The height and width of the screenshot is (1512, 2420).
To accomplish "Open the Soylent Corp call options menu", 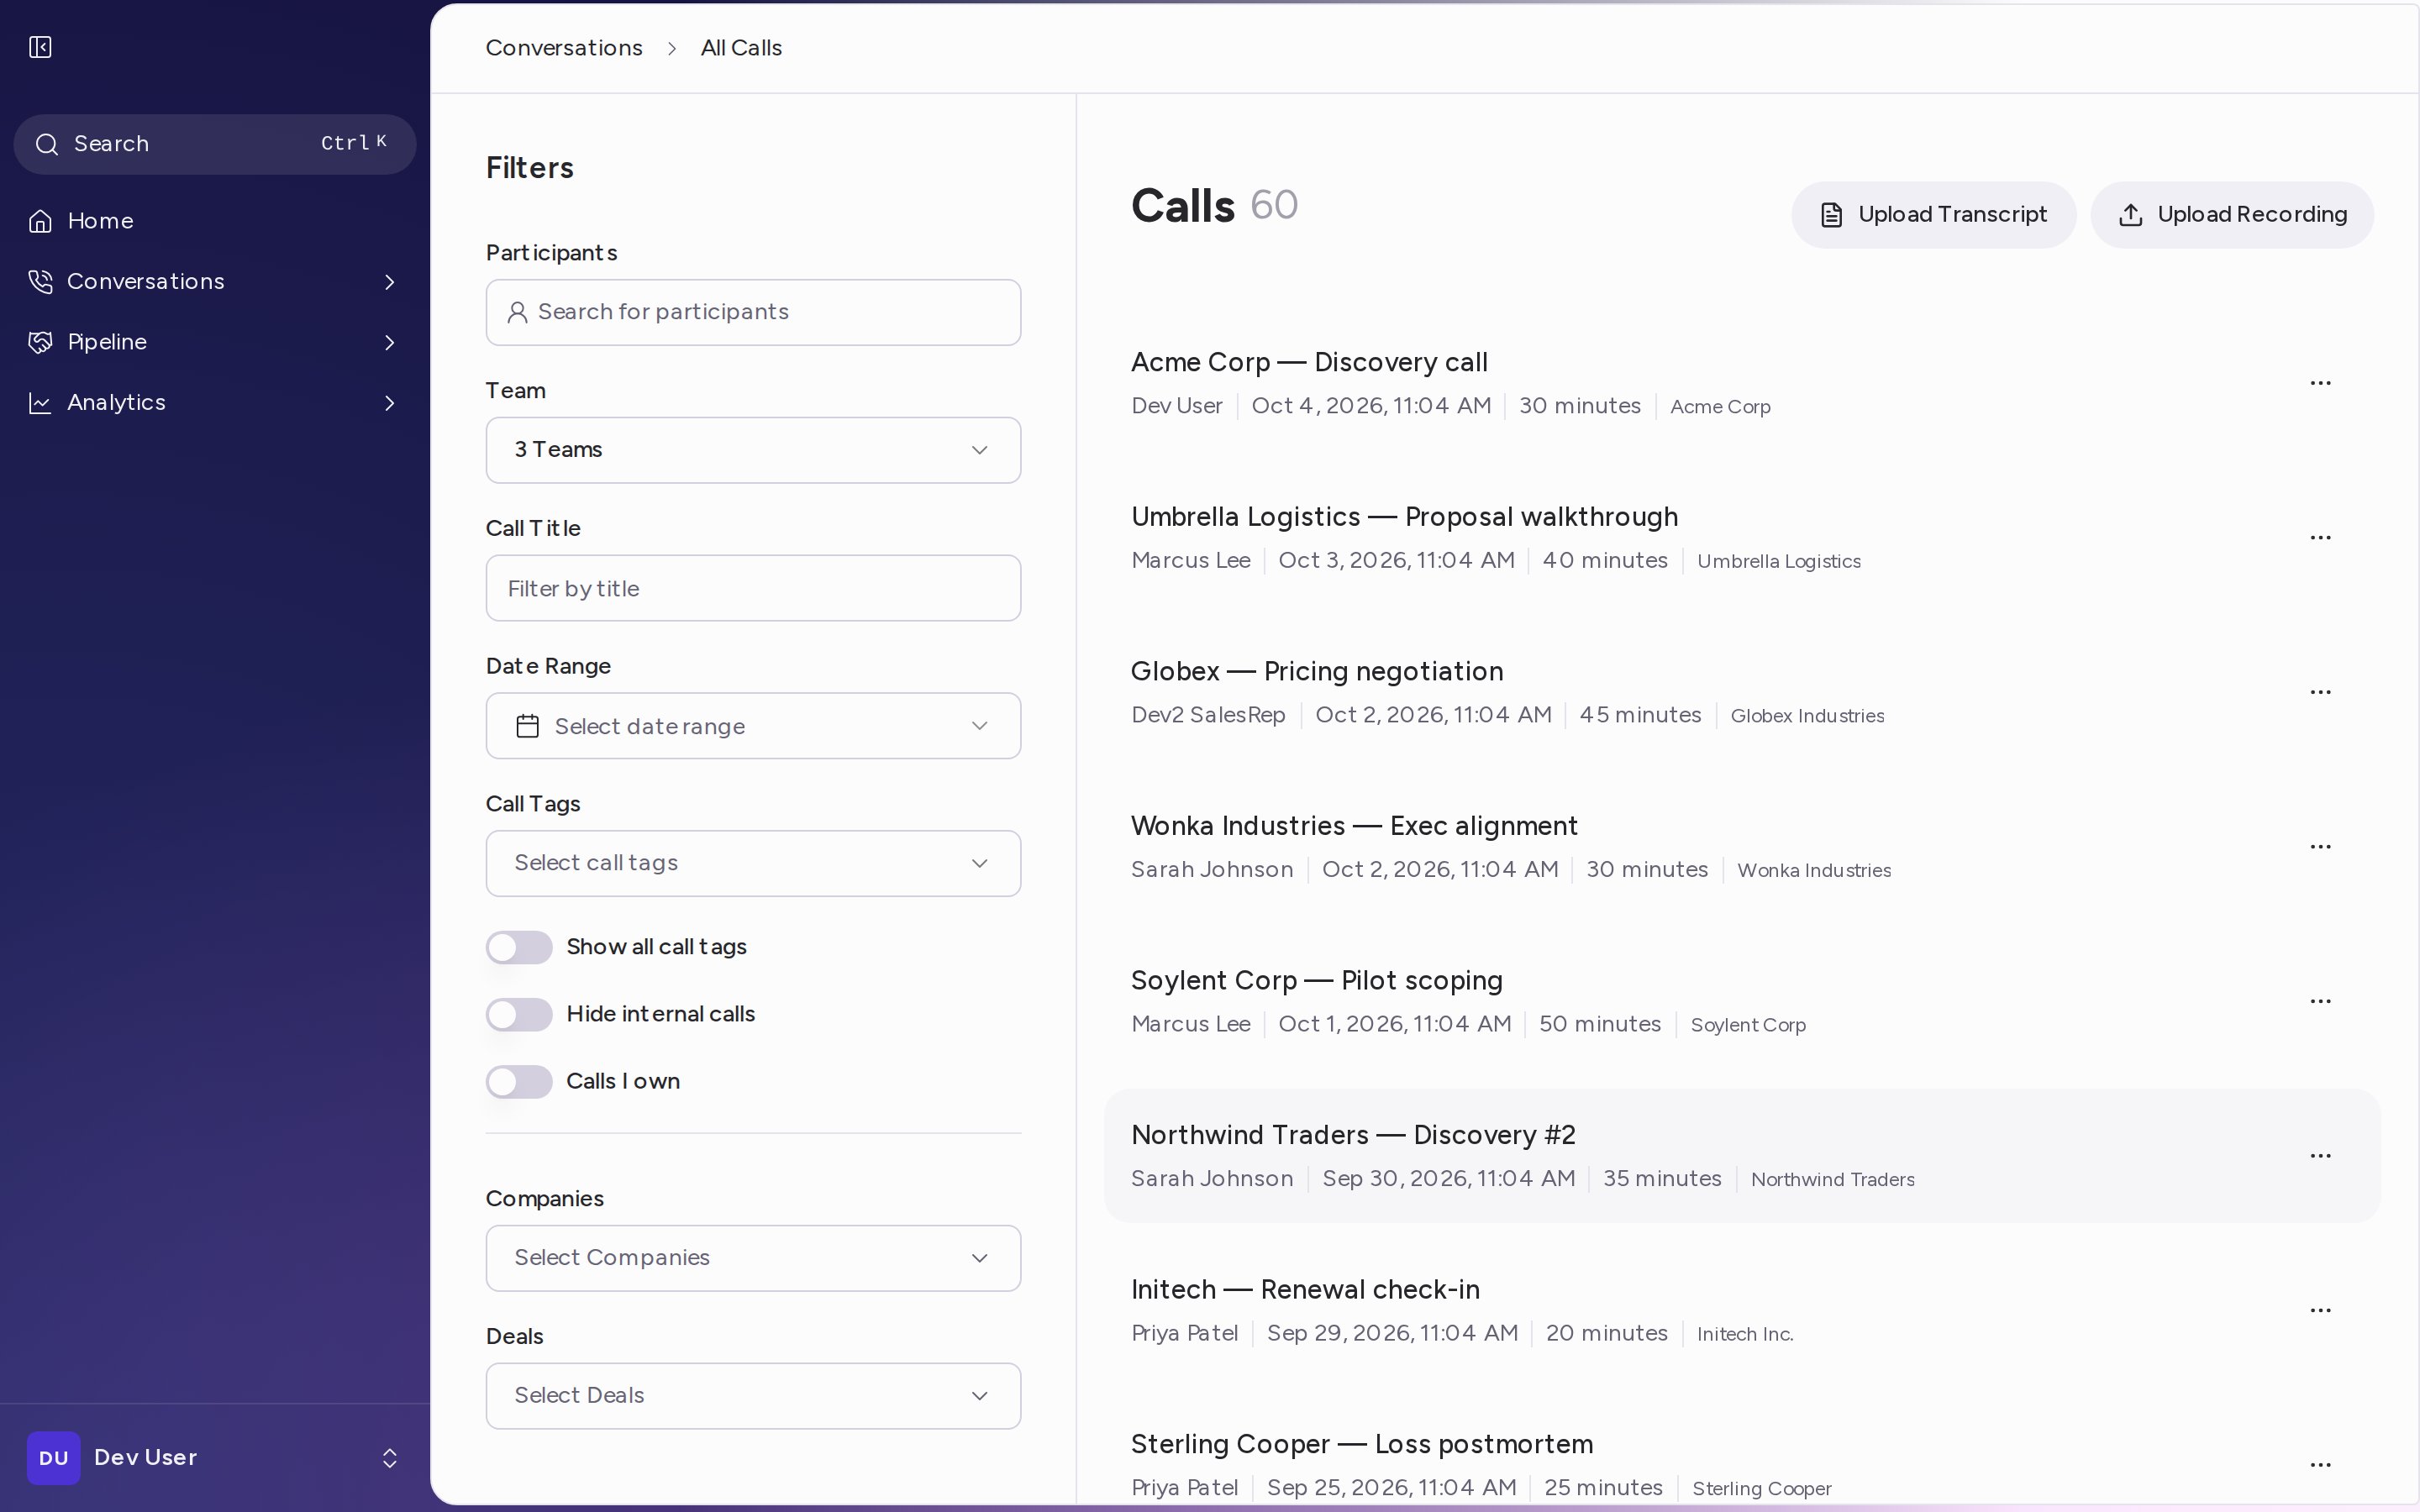I will click(2320, 1001).
